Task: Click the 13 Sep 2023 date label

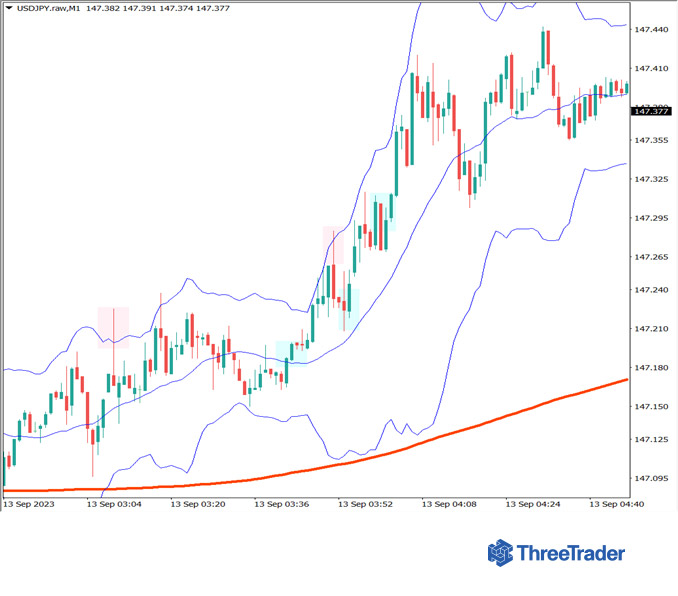Action: click(29, 504)
